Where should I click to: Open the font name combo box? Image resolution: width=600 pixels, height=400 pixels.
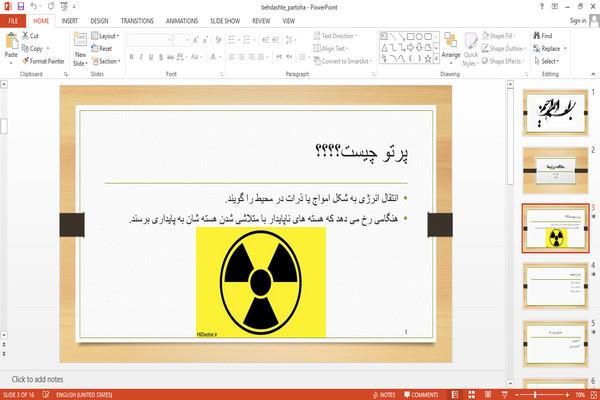[x=150, y=40]
